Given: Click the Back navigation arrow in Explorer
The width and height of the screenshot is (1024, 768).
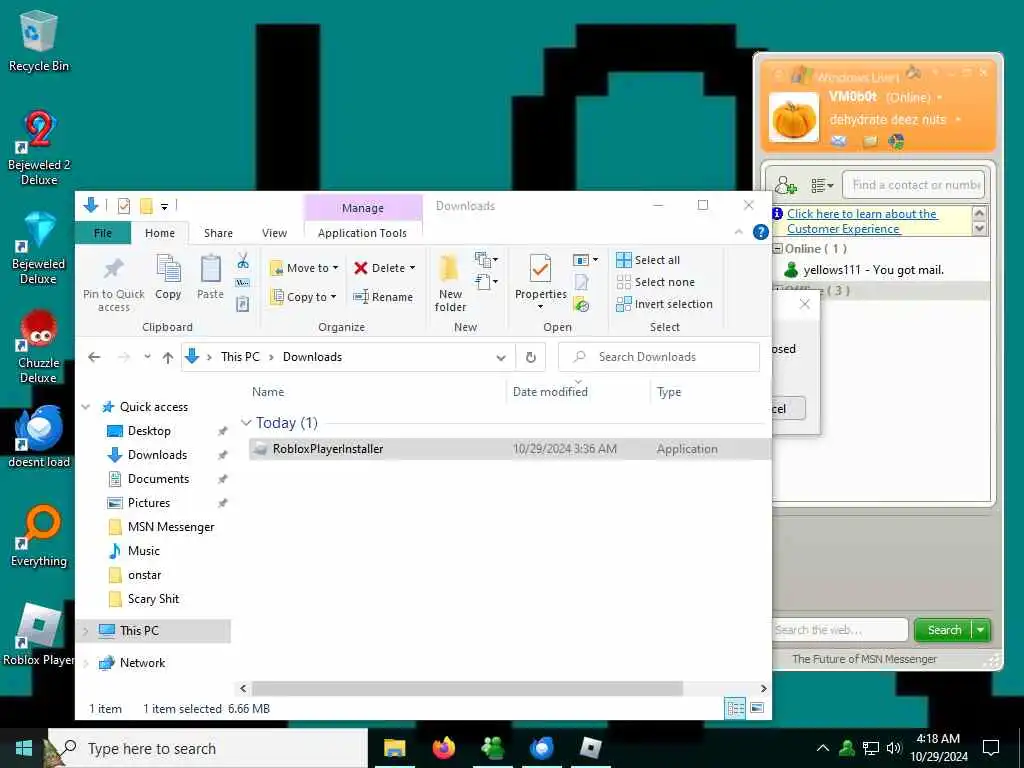Looking at the screenshot, I should click(94, 357).
